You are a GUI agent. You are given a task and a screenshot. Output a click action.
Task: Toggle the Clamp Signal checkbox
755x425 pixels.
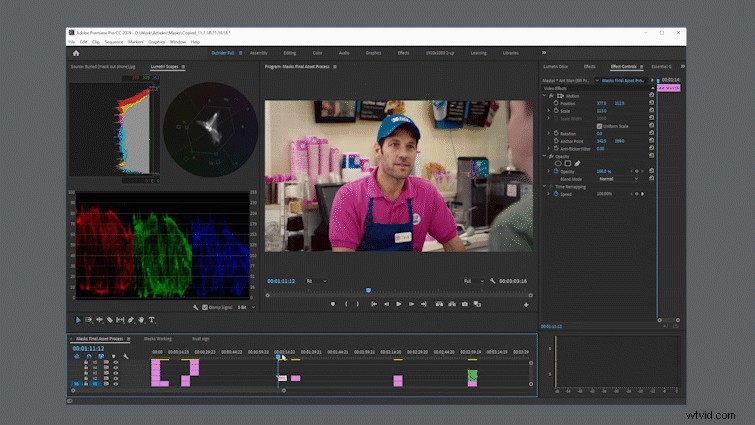[205, 307]
